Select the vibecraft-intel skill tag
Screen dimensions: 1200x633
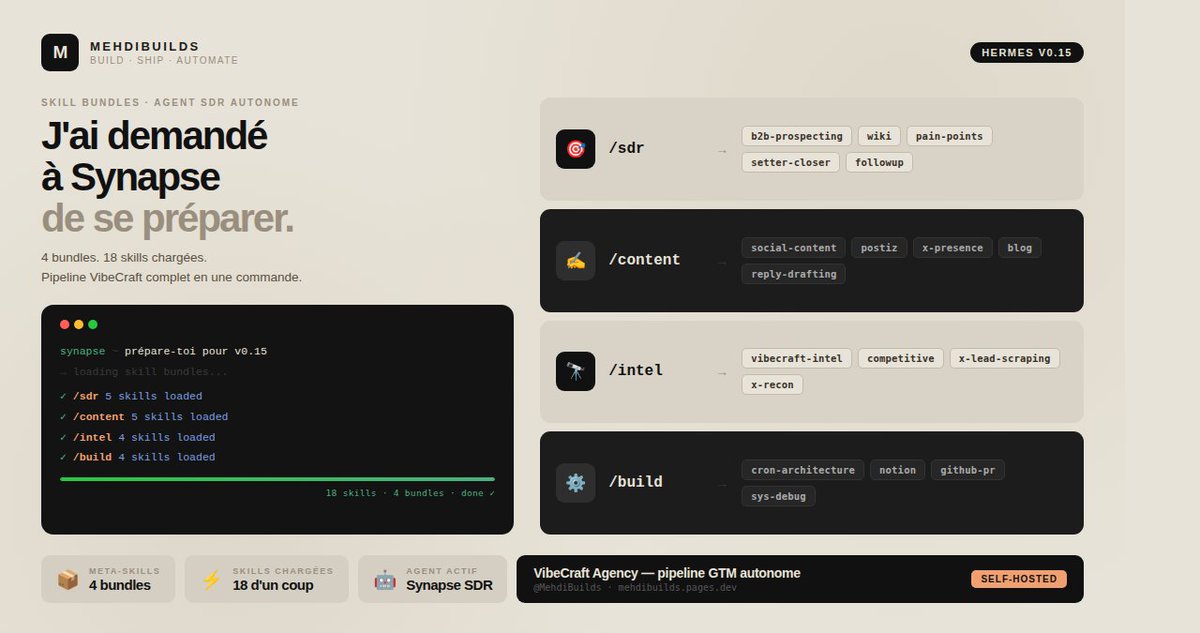(x=796, y=358)
